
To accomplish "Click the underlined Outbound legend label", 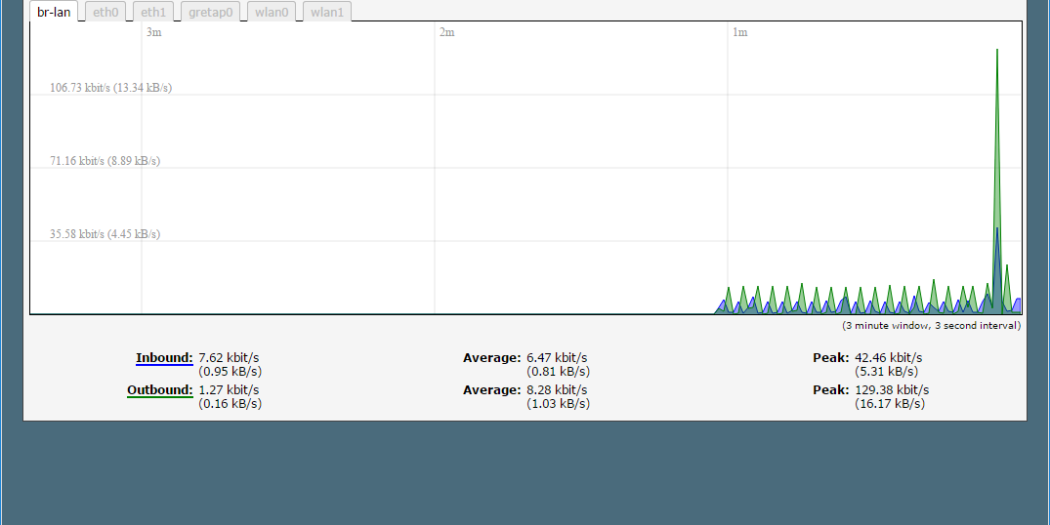I will pyautogui.click(x=160, y=390).
